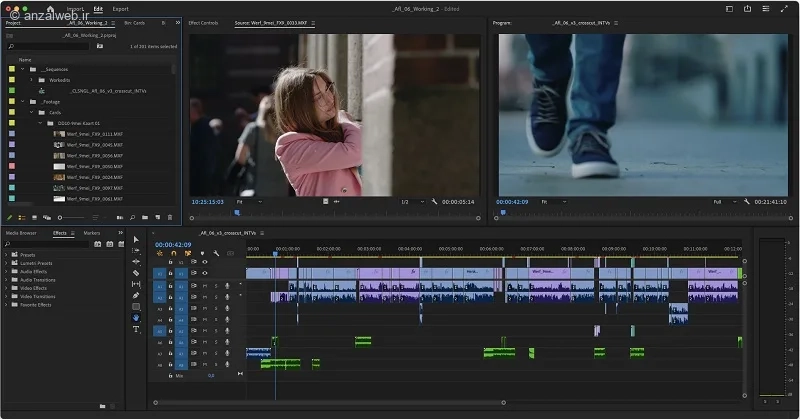Select the Slip tool
The image size is (800, 419).
pos(136,284)
